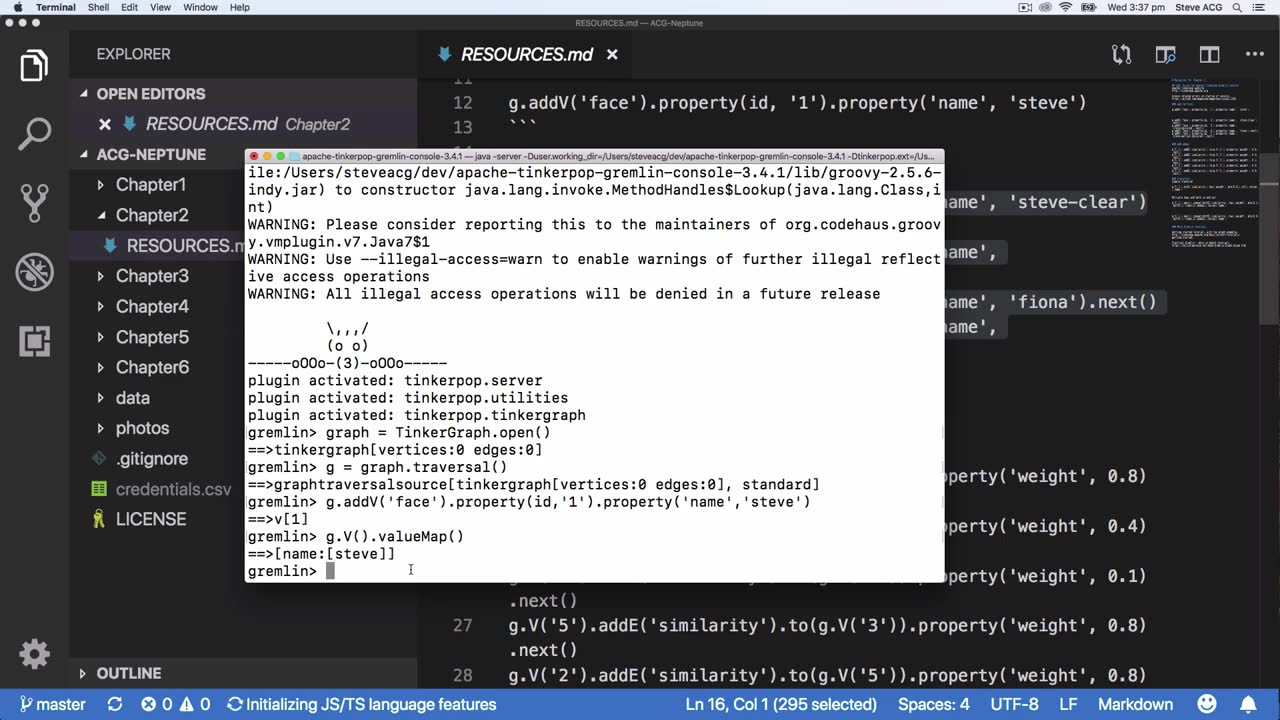Open the Help menu
The width and height of the screenshot is (1280, 720).
point(240,7)
